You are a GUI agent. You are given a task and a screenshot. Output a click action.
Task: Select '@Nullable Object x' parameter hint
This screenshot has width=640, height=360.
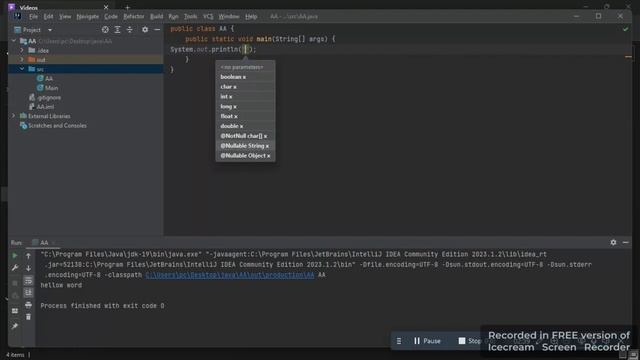[x=245, y=156]
